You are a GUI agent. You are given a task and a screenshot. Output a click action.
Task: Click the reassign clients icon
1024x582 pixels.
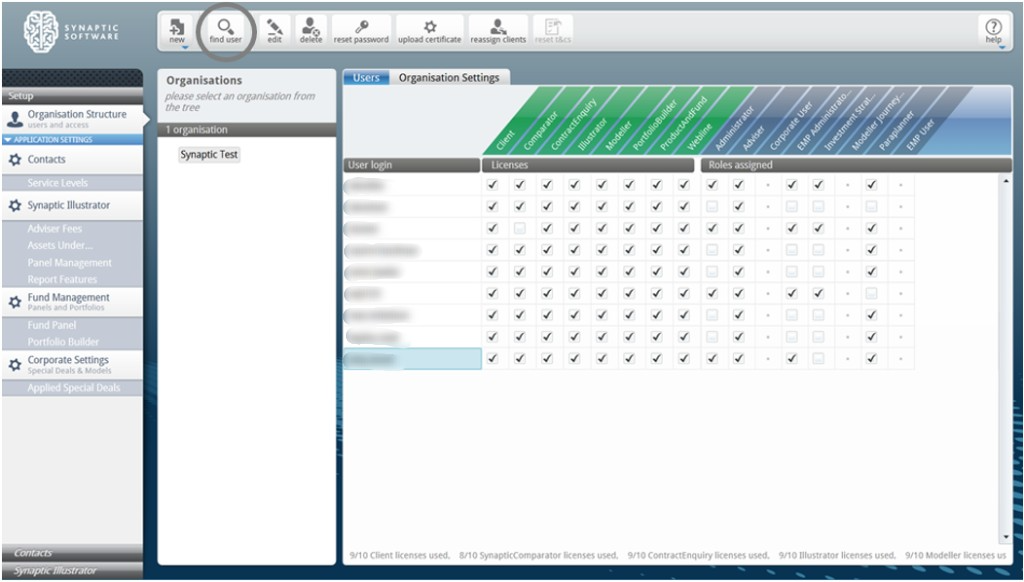click(498, 31)
